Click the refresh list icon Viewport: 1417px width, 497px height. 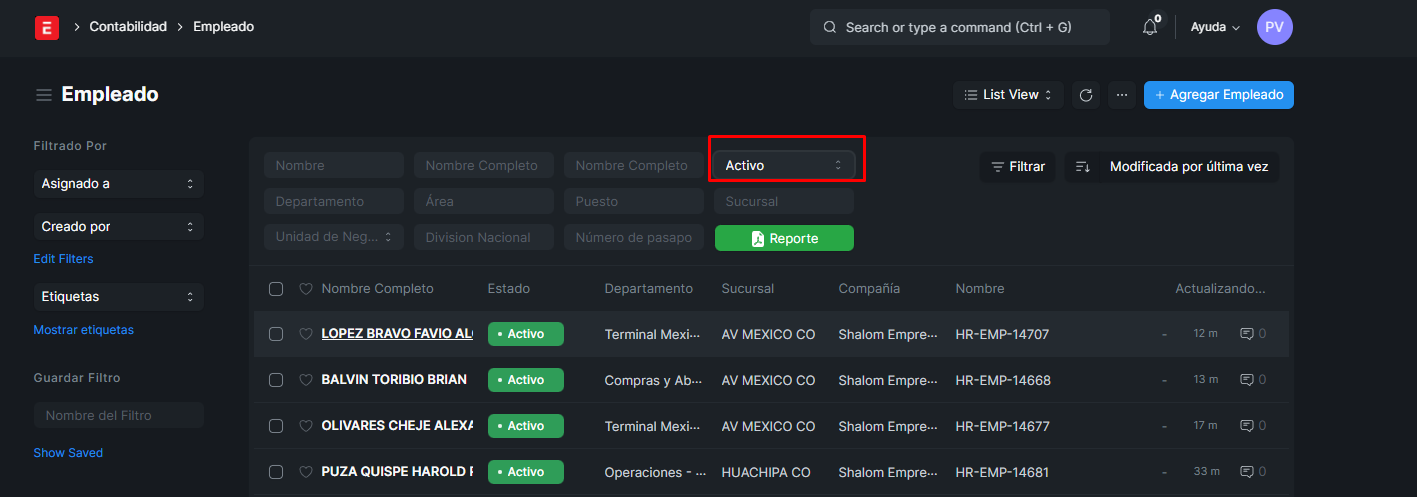pos(1085,95)
